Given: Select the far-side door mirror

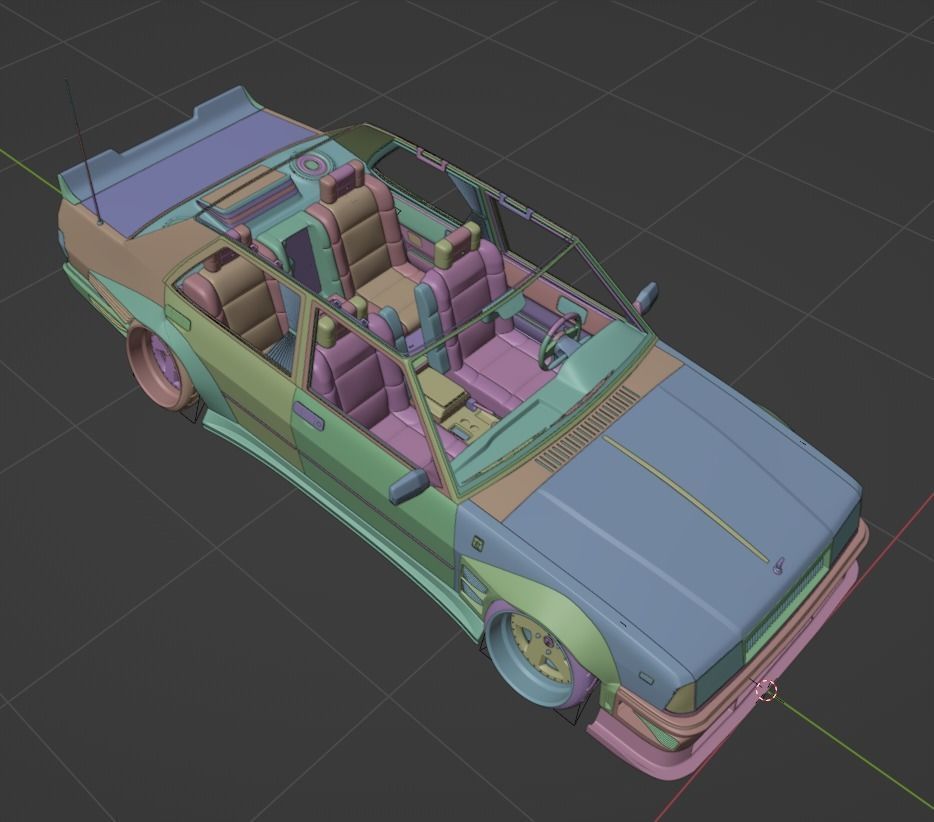Looking at the screenshot, I should 647,297.
